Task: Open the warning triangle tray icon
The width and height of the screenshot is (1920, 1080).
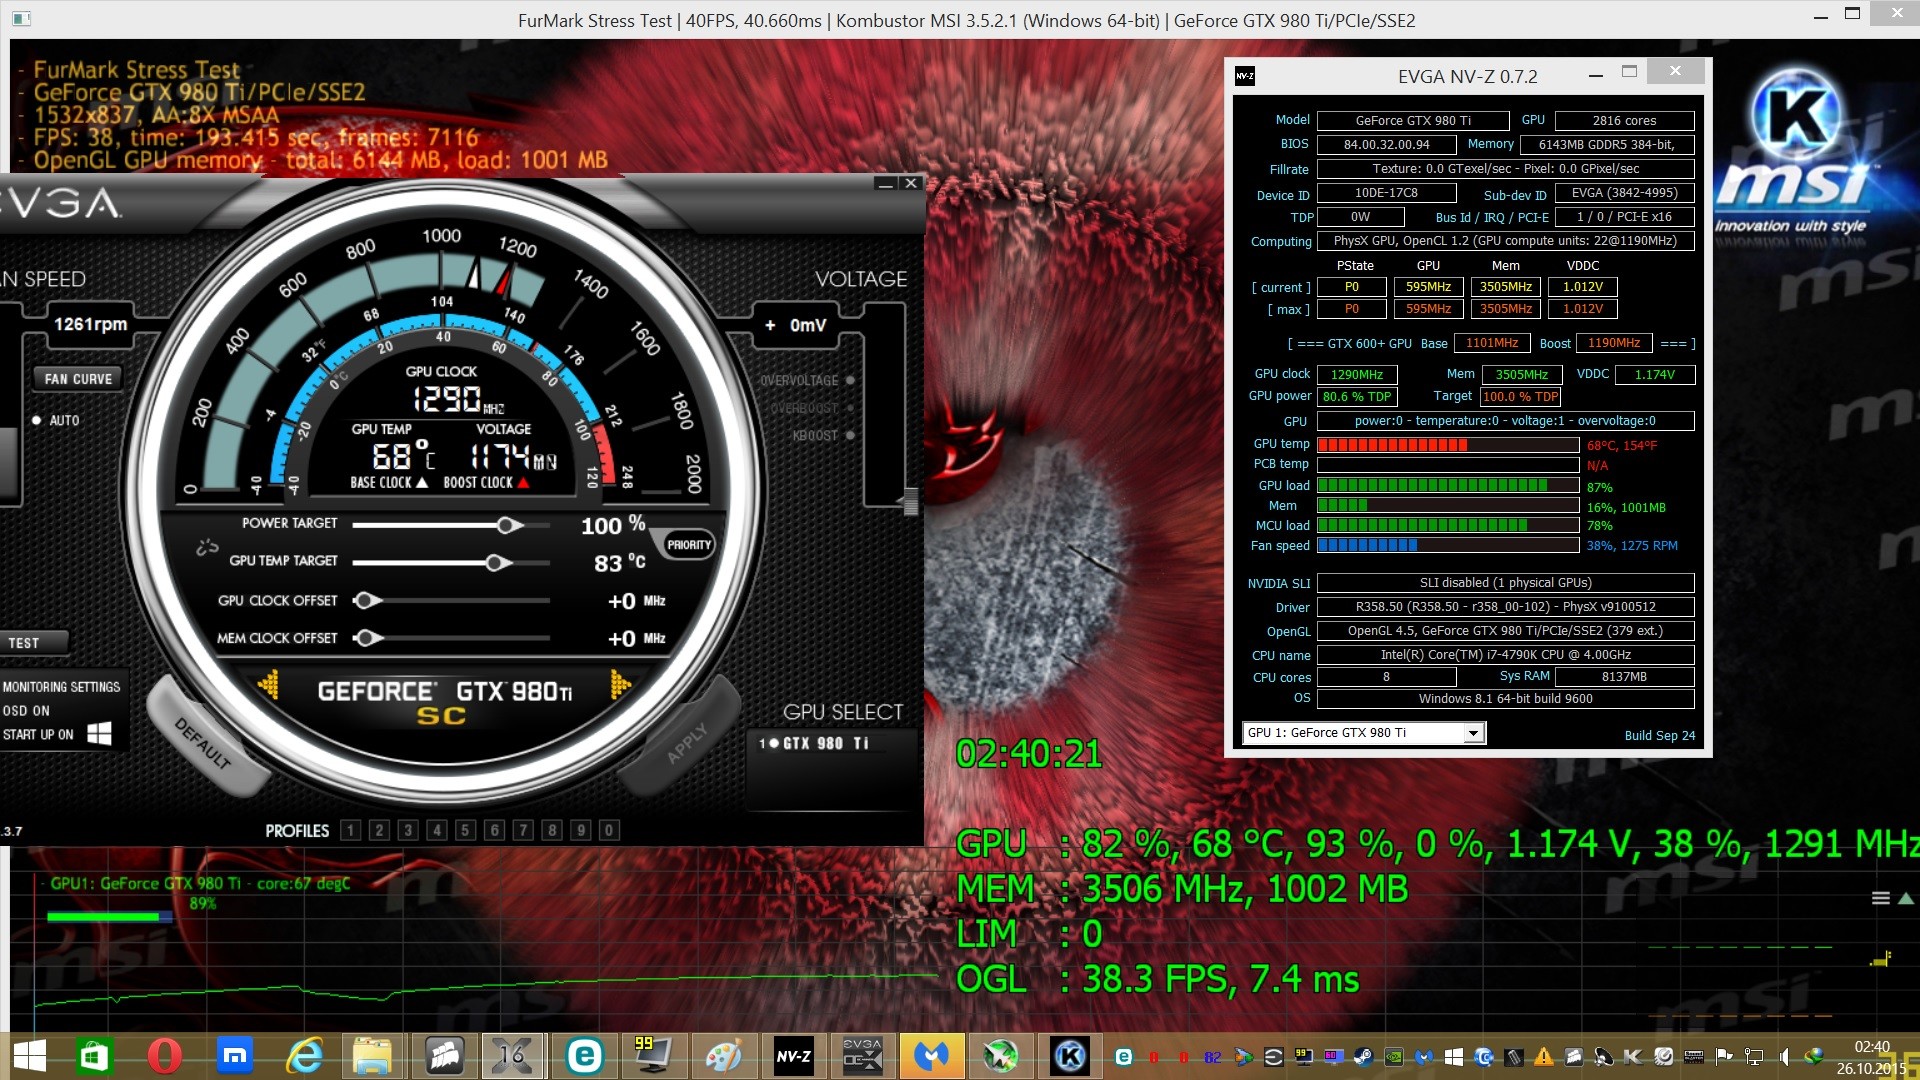Action: click(1544, 1057)
